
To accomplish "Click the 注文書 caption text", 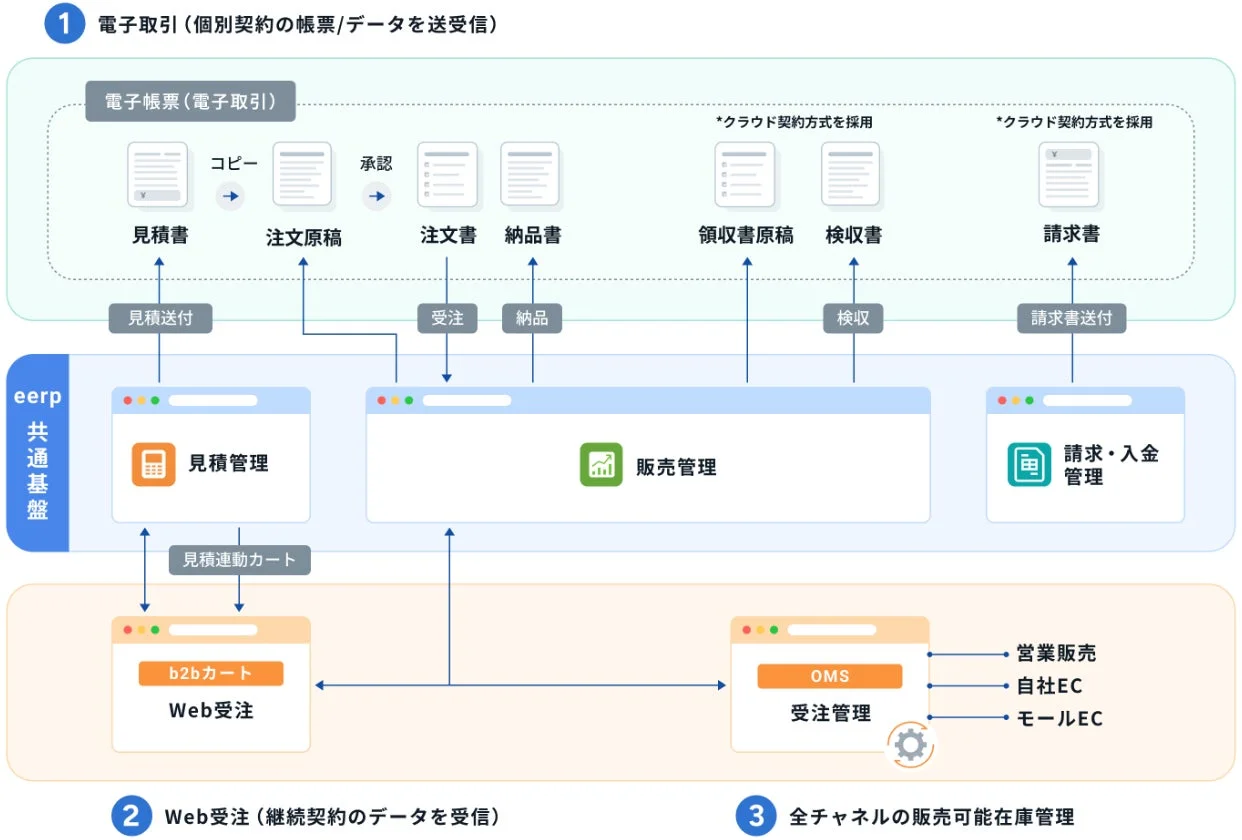I will [x=448, y=236].
